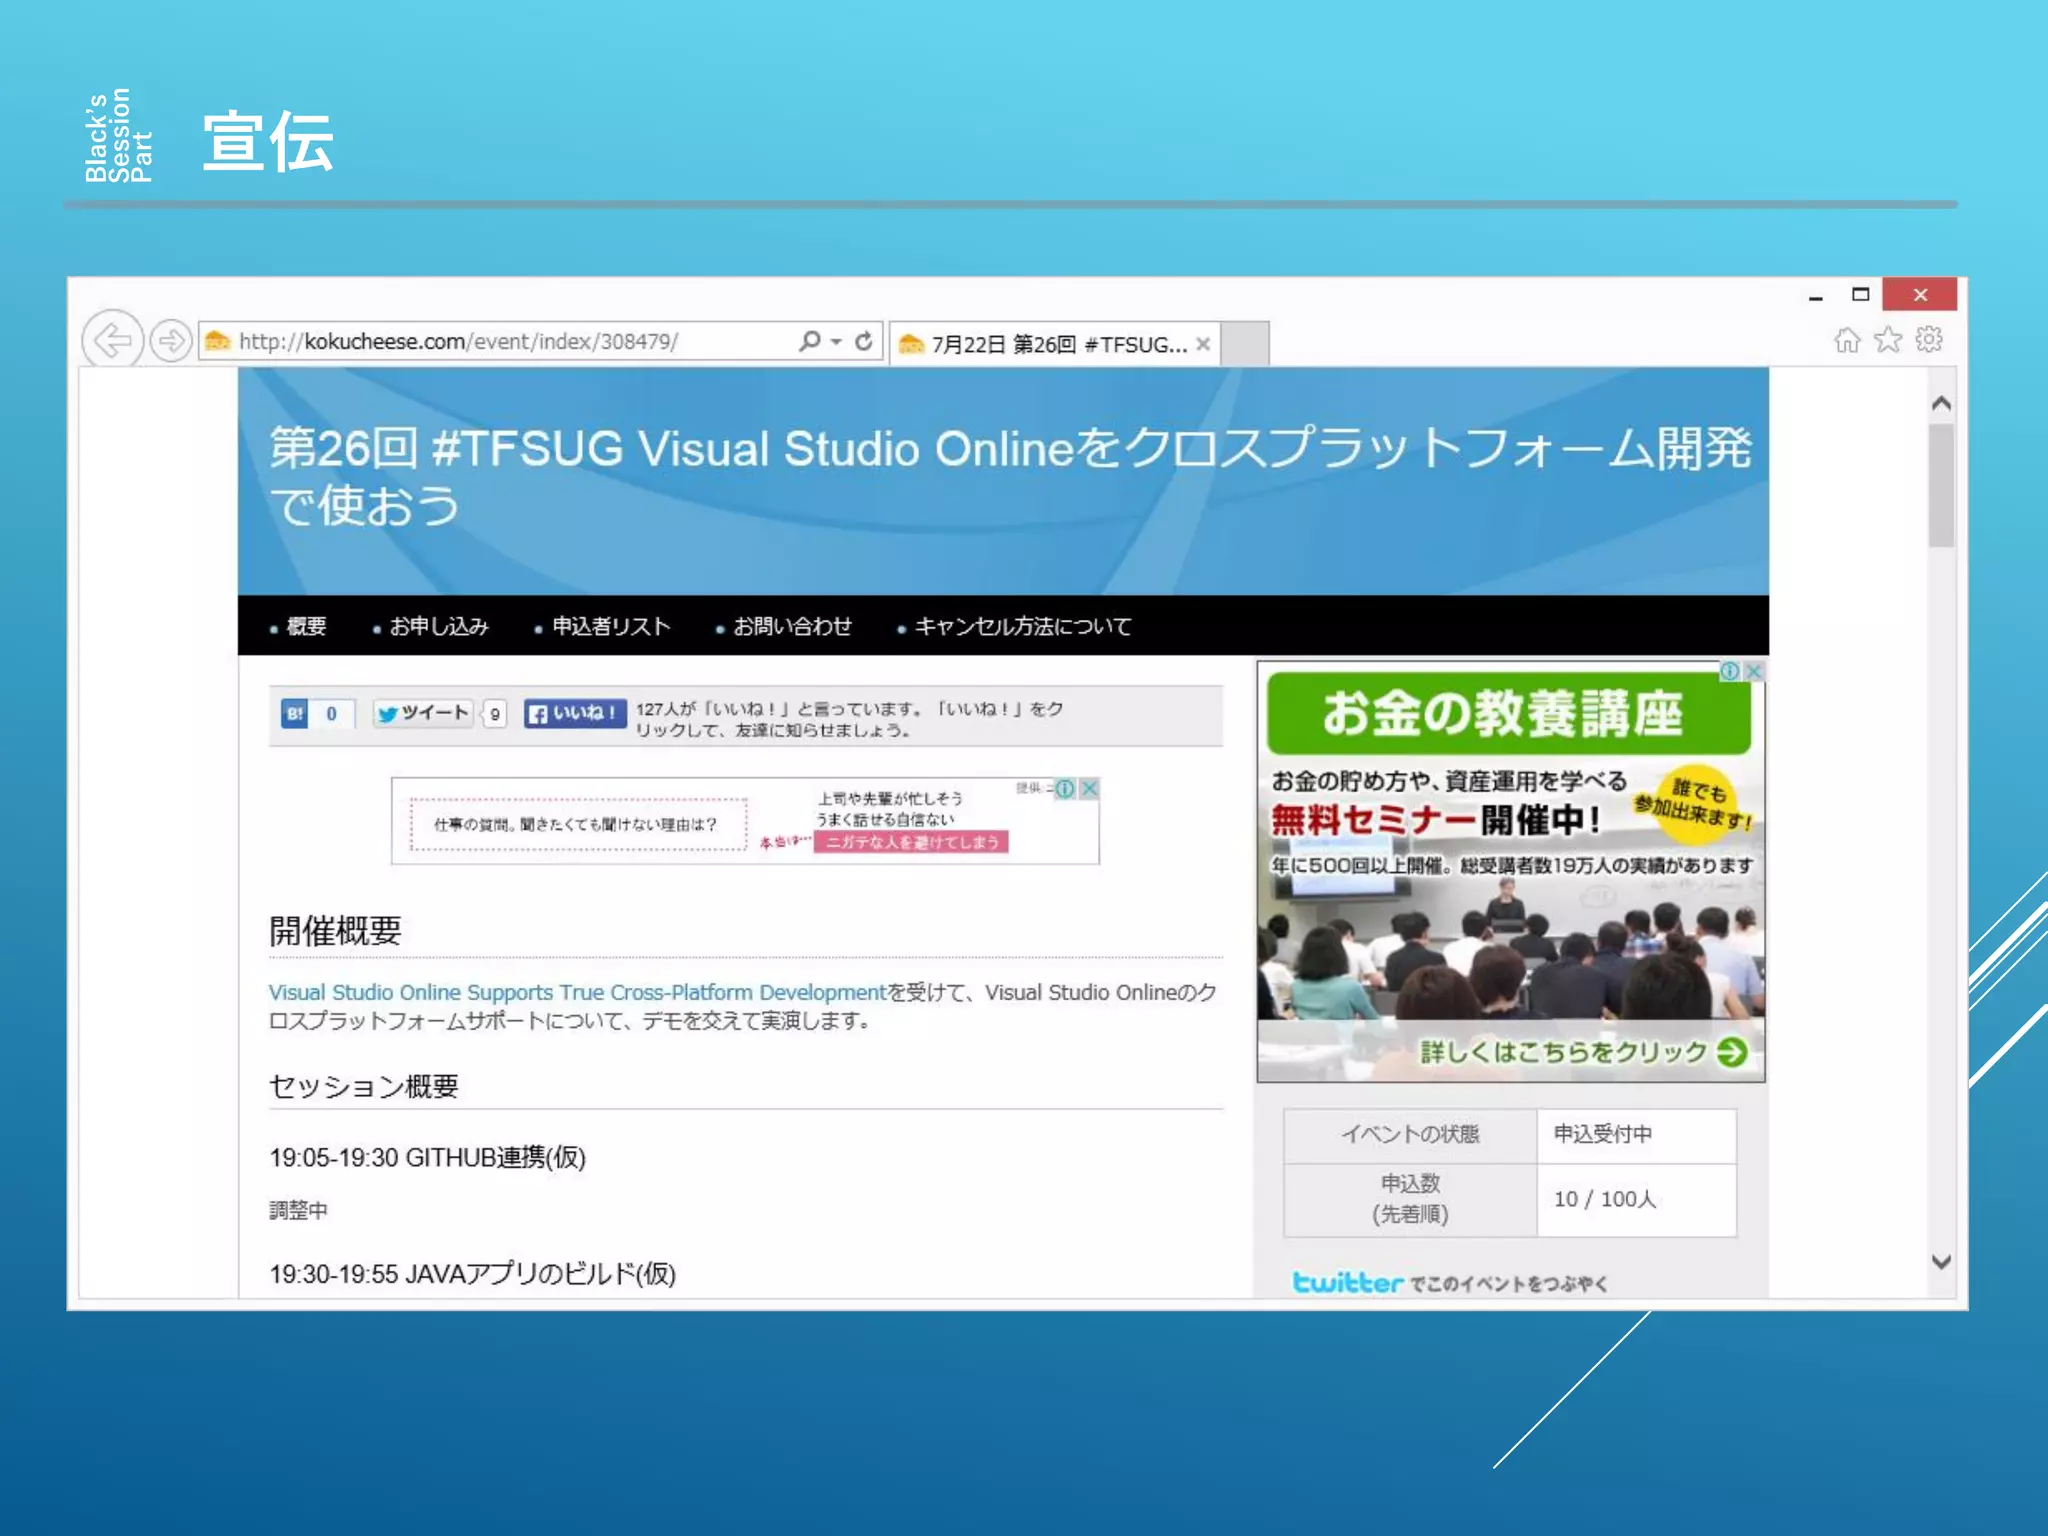Click the browser forward arrow button
Image resolution: width=2048 pixels, height=1536 pixels.
(172, 341)
